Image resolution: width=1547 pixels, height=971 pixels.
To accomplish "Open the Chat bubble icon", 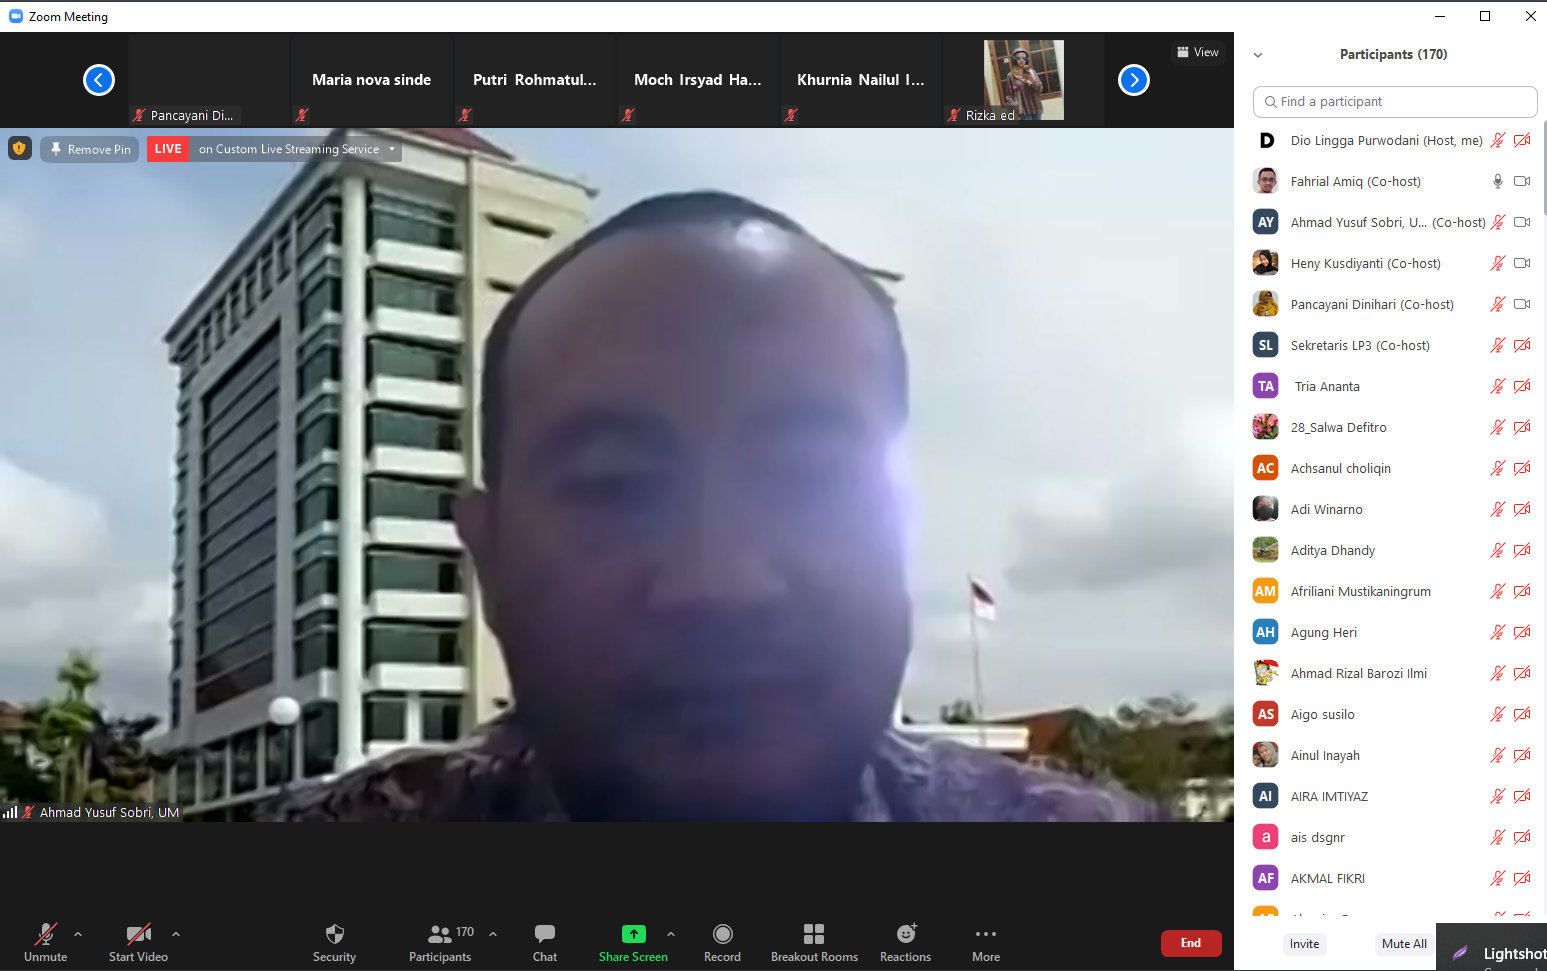I will click(x=545, y=934).
